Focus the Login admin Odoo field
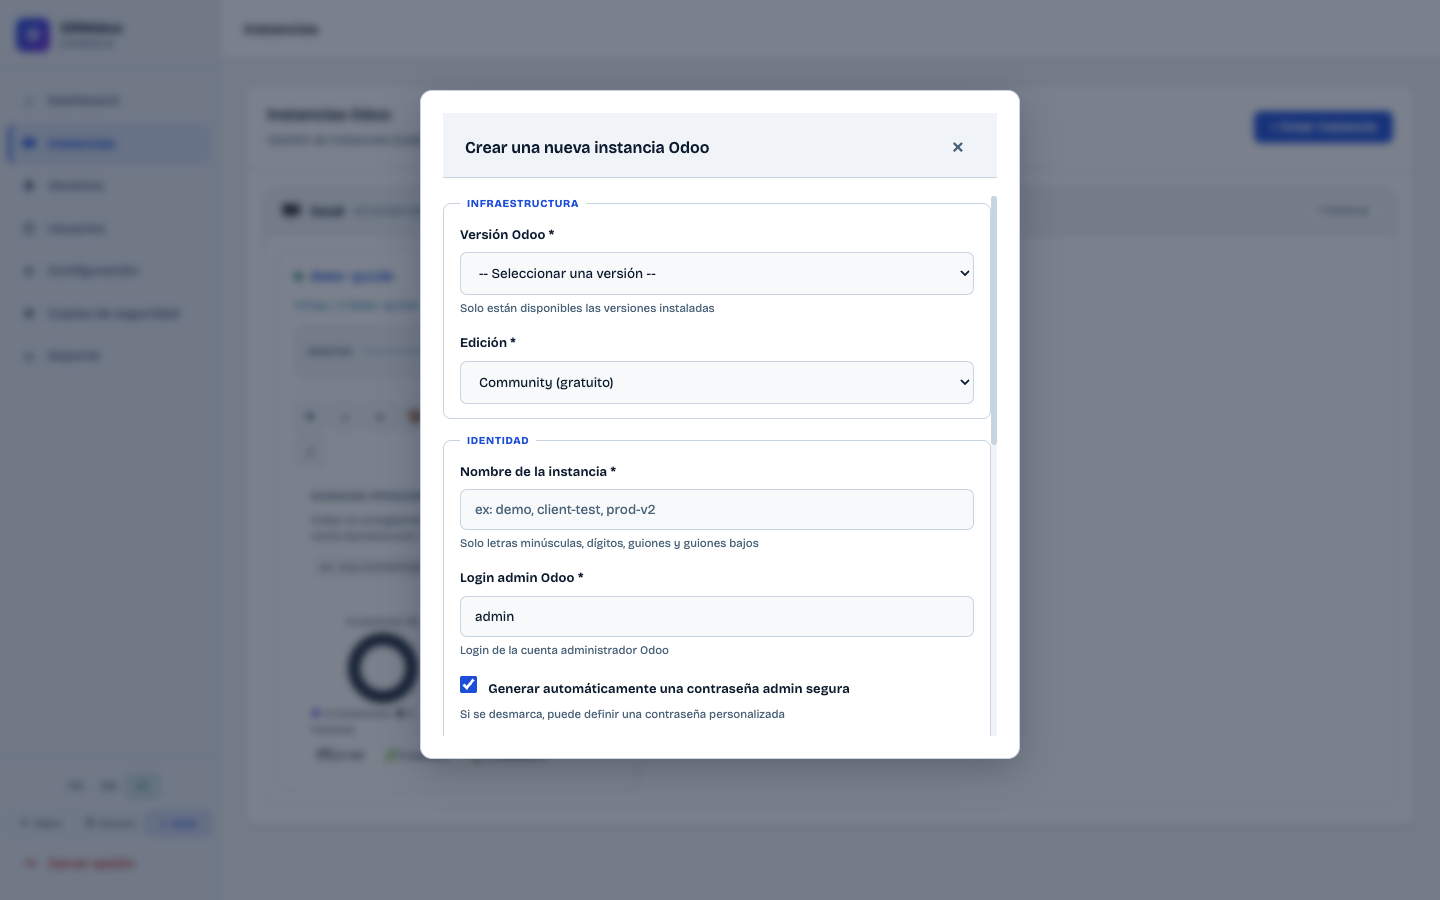The height and width of the screenshot is (900, 1440). point(716,616)
